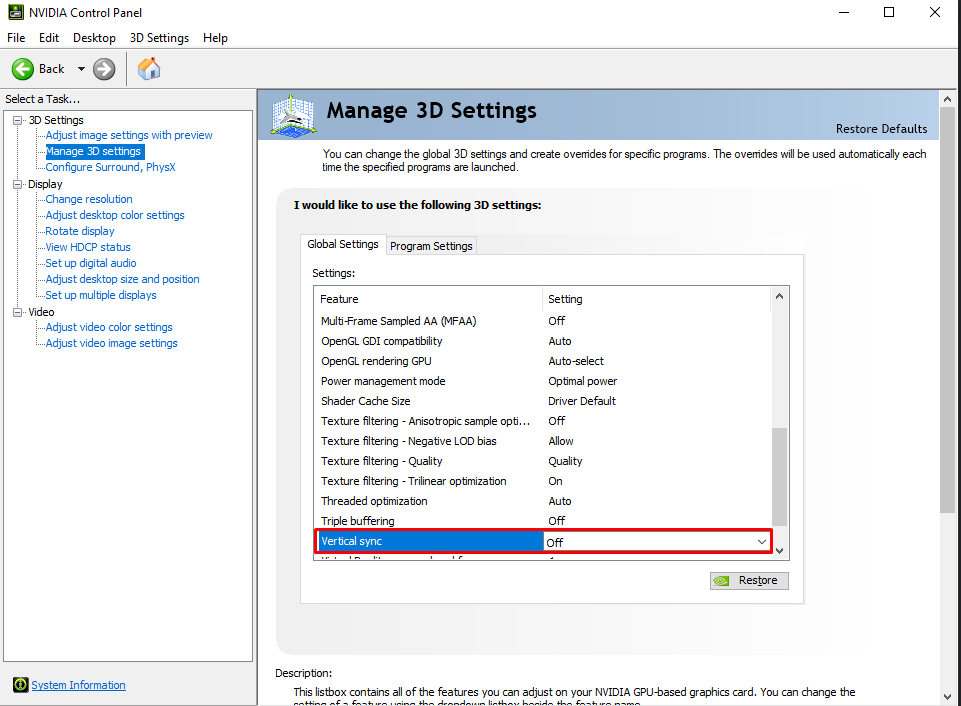Click the NVIDIA logo on Restore button
This screenshot has height=706, width=961.
click(722, 580)
